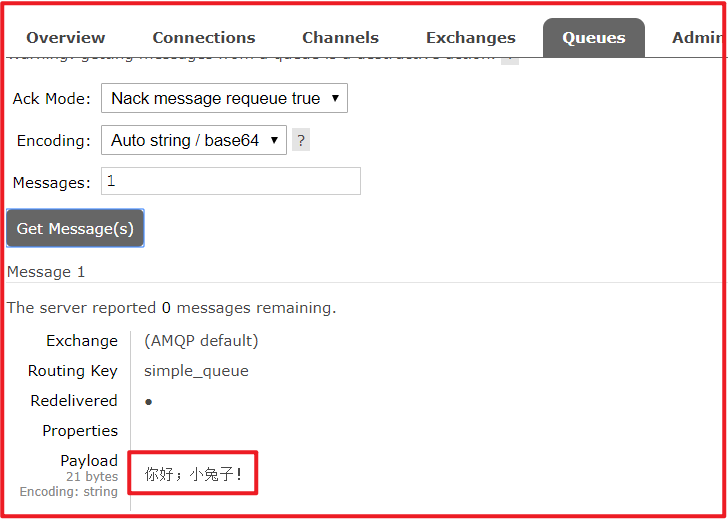
Task: Select the Exchanges tab
Action: (470, 38)
